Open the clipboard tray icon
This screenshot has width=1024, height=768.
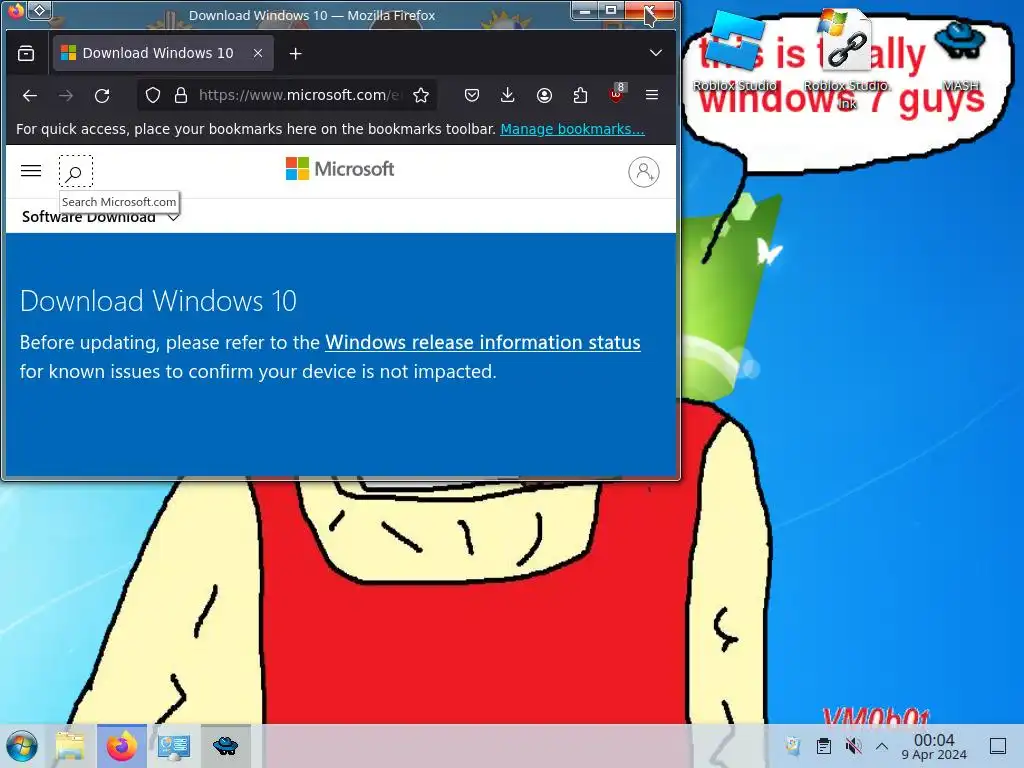(x=824, y=746)
